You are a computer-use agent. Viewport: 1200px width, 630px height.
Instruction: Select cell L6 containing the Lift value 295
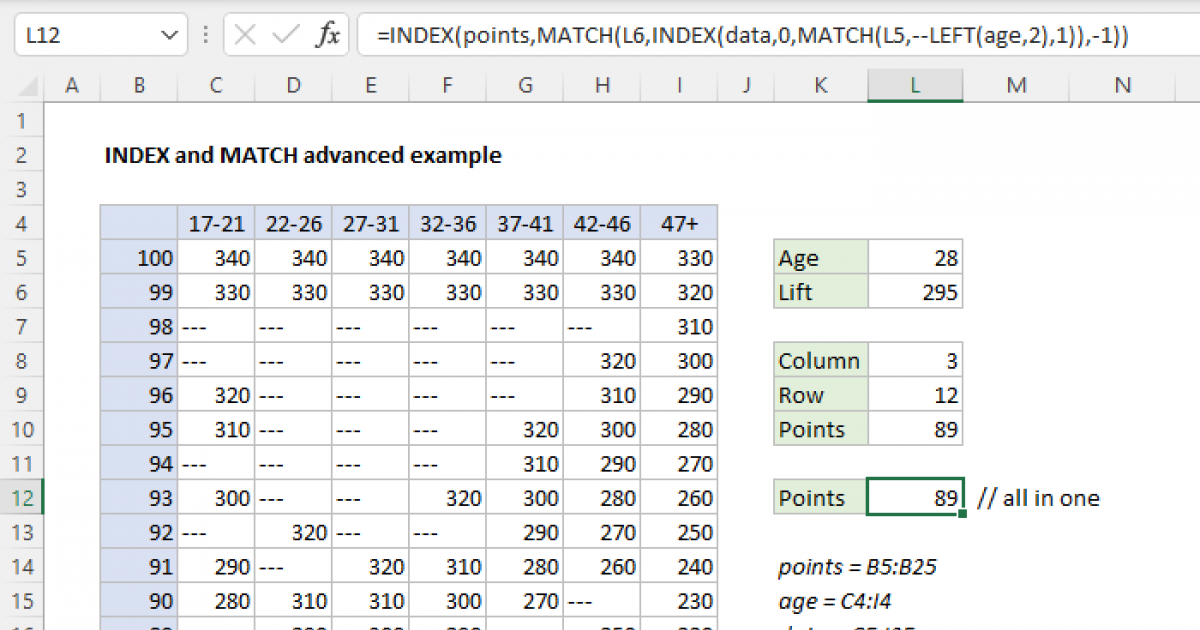[915, 292]
